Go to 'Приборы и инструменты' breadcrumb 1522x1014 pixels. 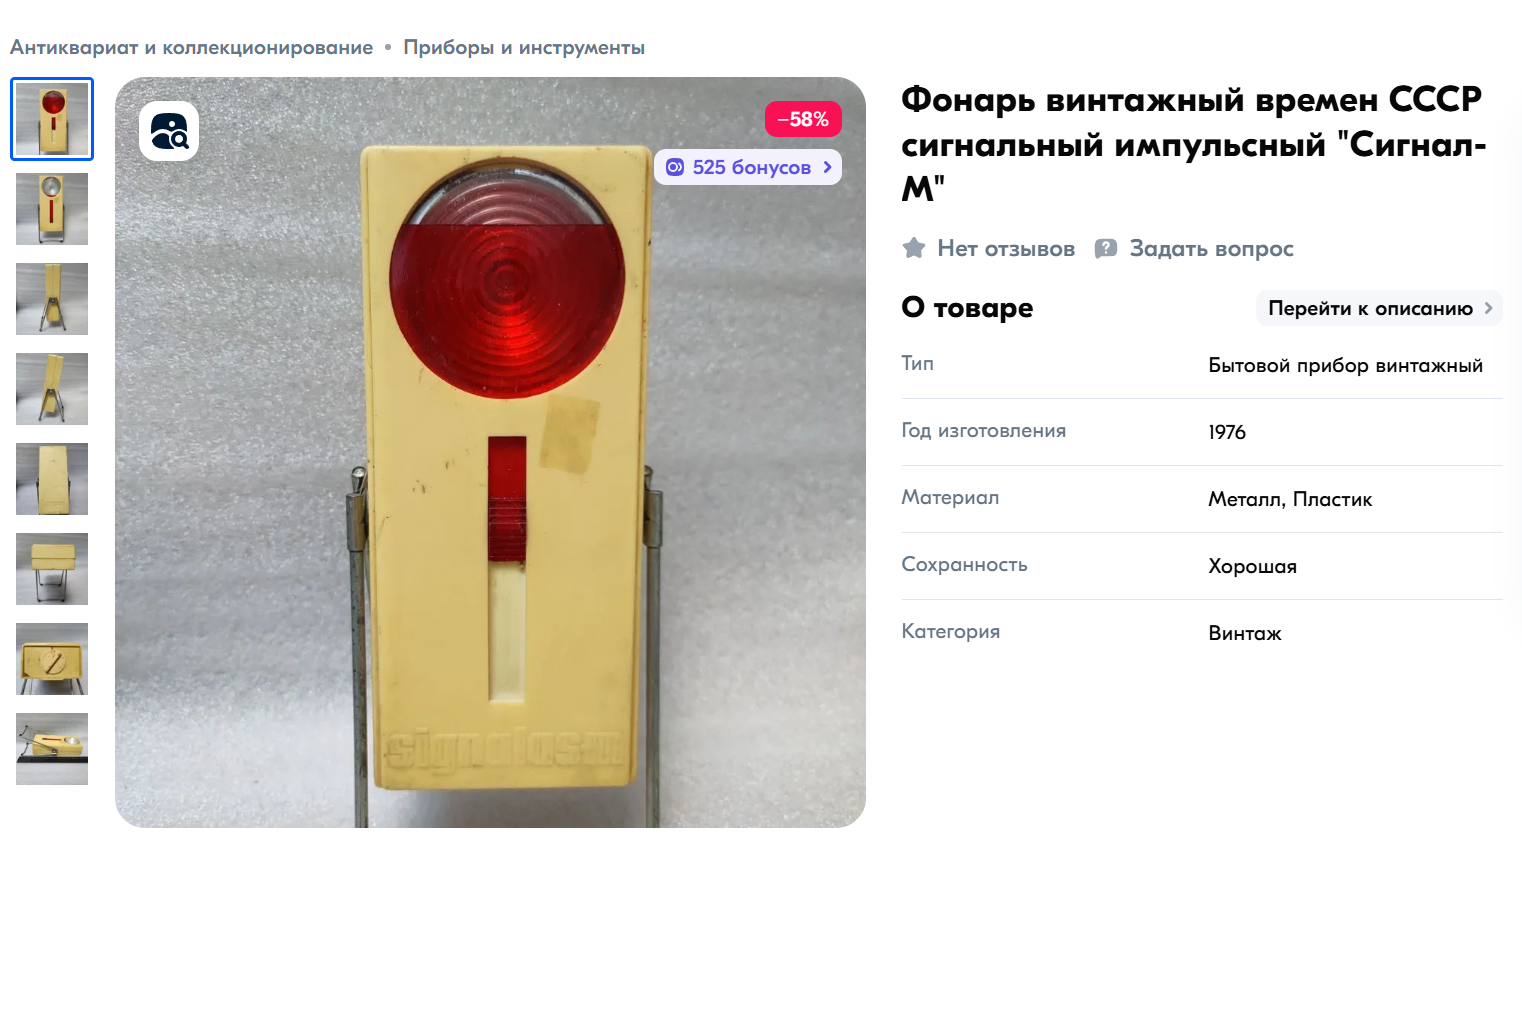pos(524,47)
